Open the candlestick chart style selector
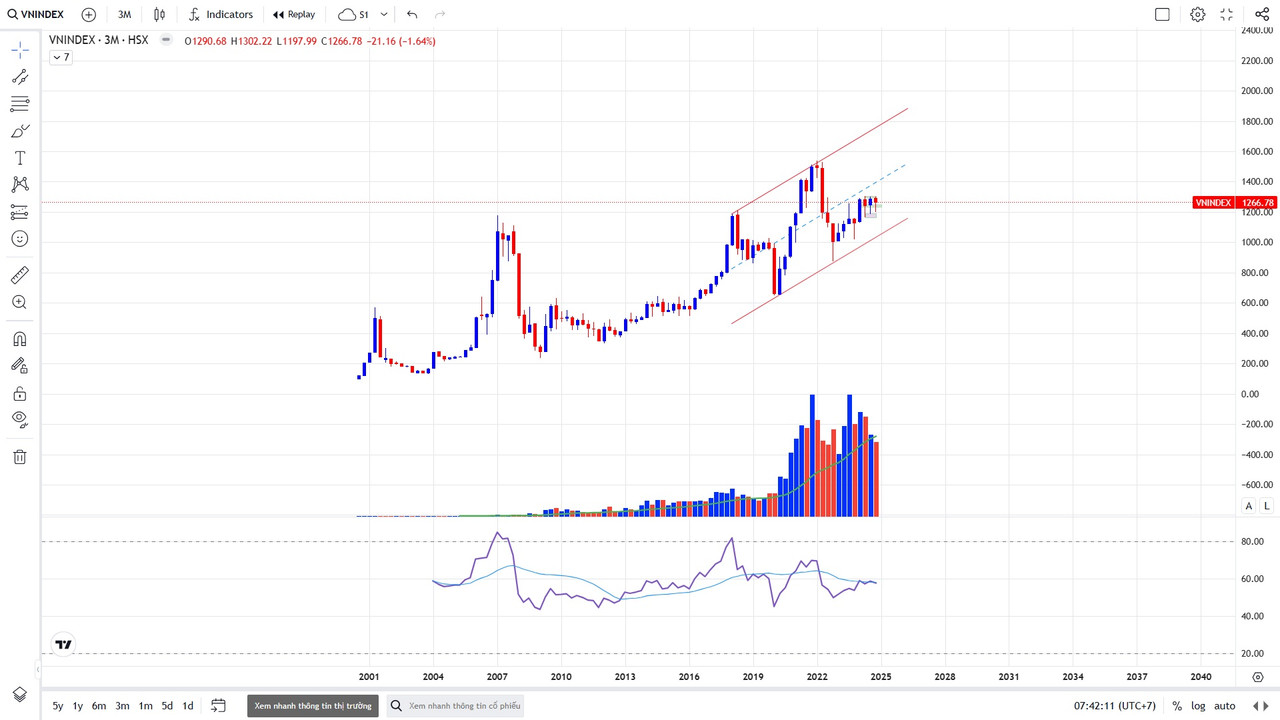The image size is (1280, 720). (160, 14)
